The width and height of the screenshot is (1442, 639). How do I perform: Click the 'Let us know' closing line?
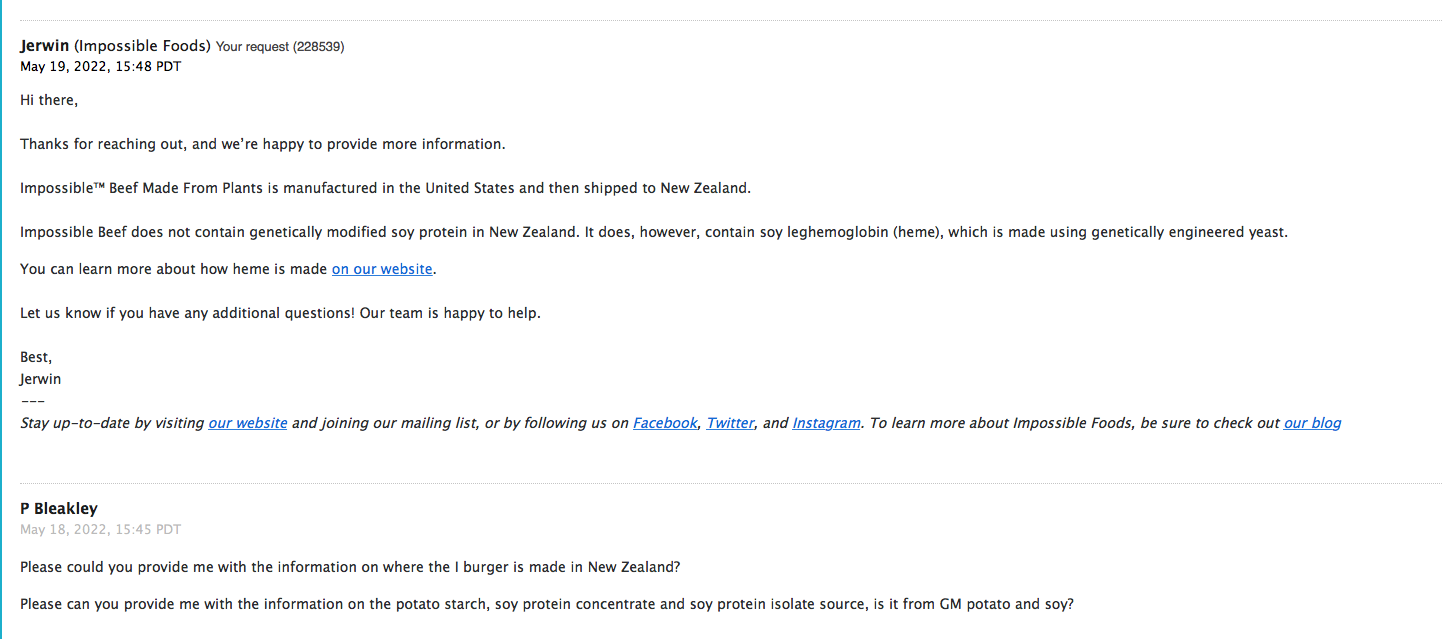tap(280, 313)
